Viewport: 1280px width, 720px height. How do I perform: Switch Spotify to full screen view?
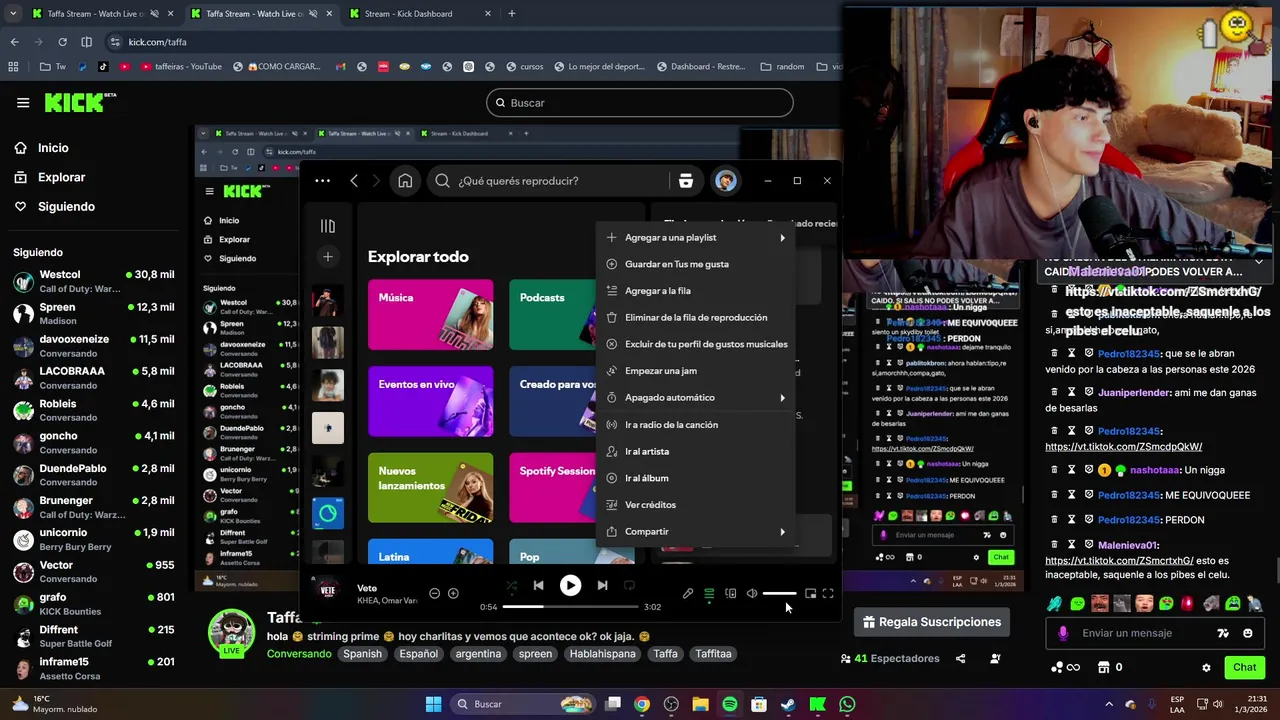click(x=828, y=594)
